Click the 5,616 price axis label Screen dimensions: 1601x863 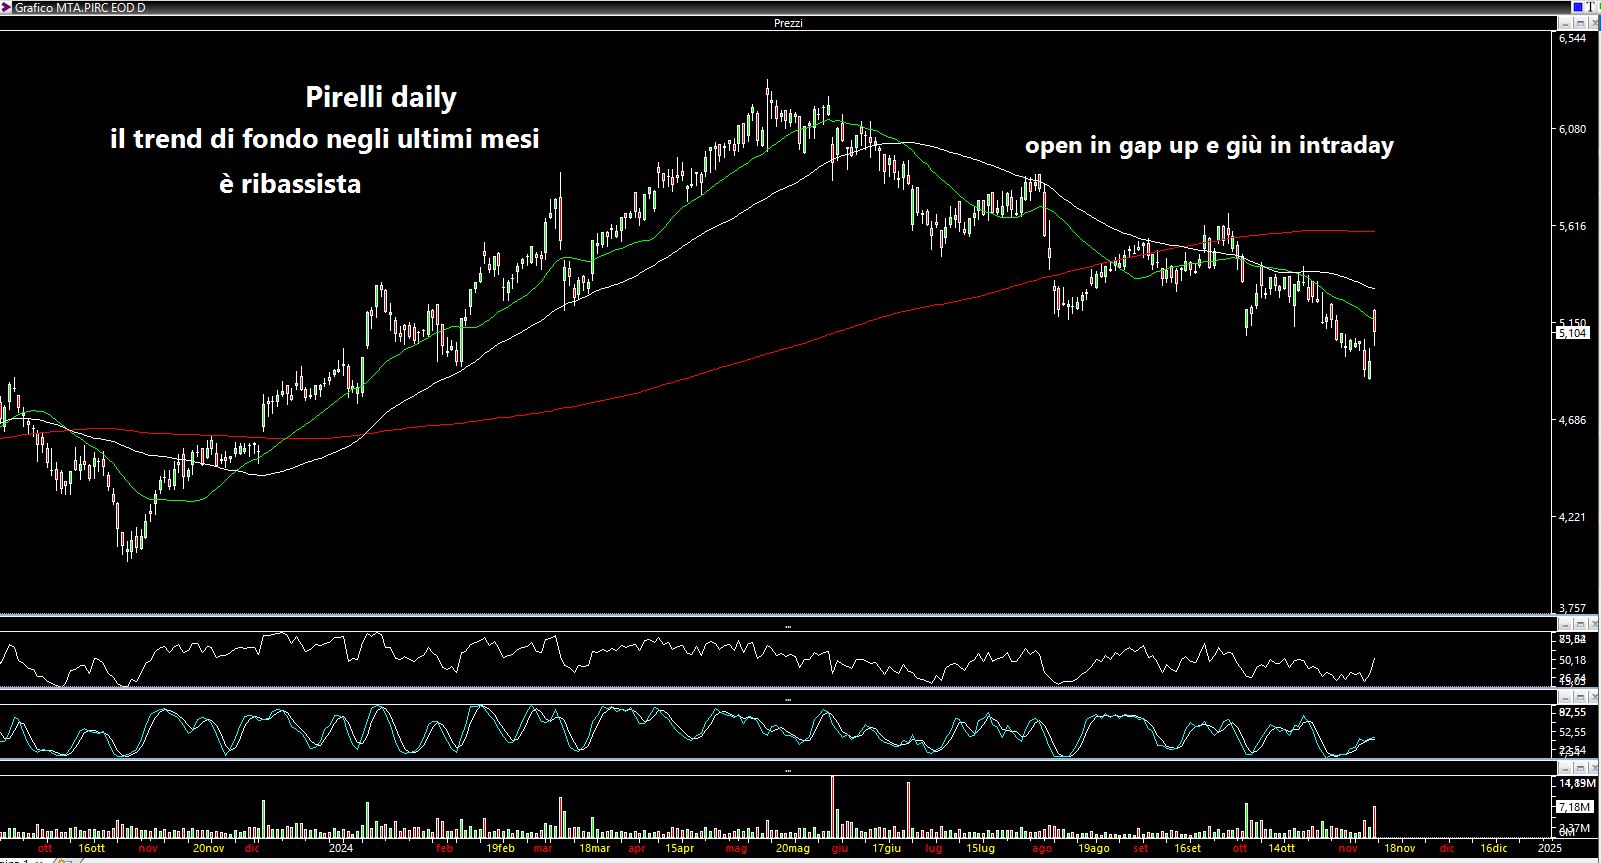tap(1572, 226)
